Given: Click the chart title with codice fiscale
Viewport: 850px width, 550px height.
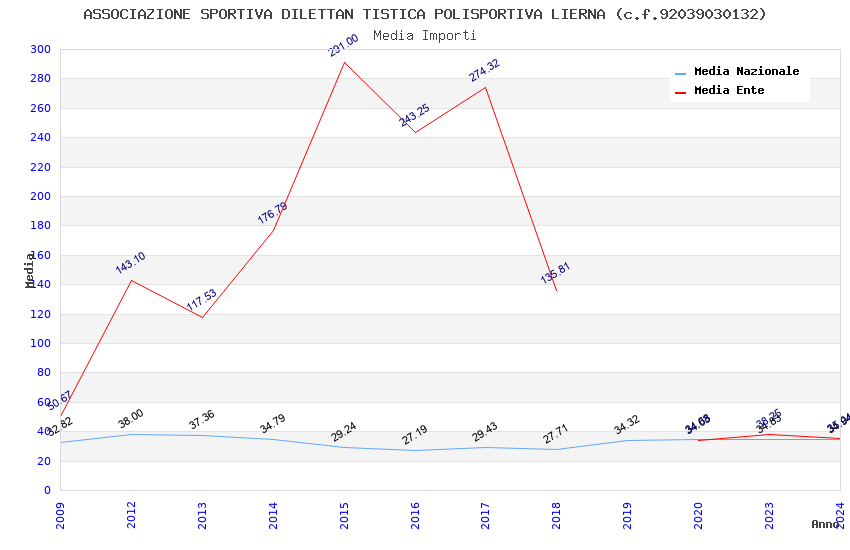Looking at the screenshot, I should tap(425, 14).
